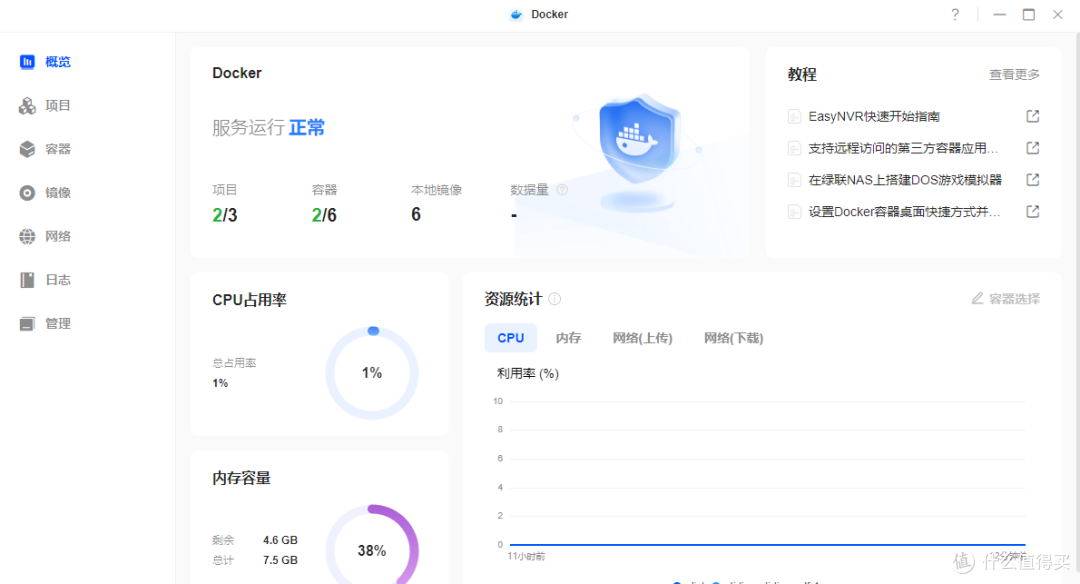The image size is (1080, 584).
Task: Open external link icon for 设置Docker容器桌面快捷方式 tutorial
Action: [x=1032, y=211]
